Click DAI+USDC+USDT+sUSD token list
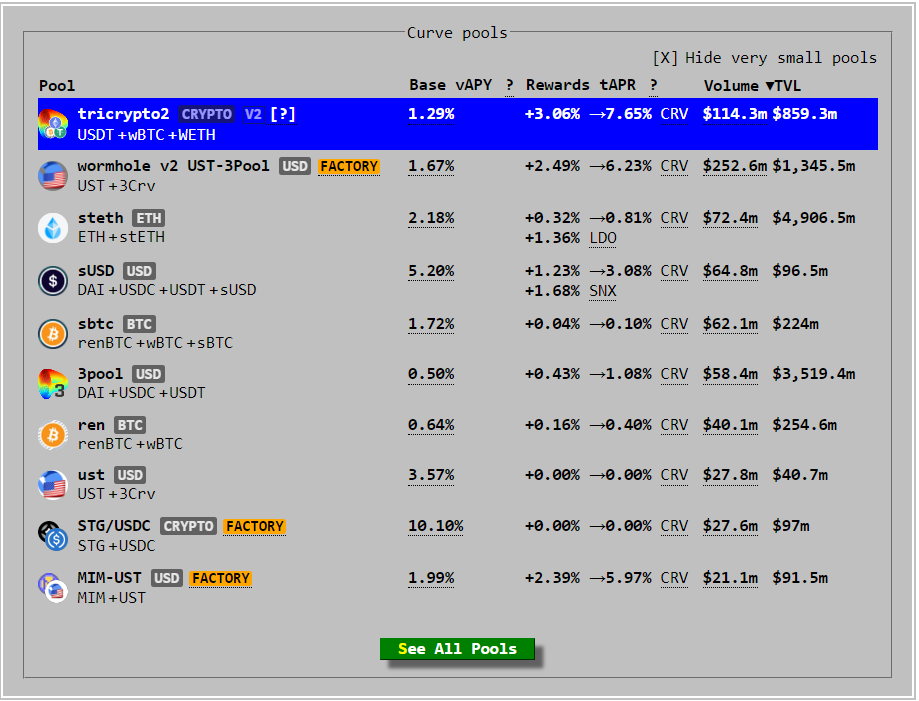Viewport: 919px width, 701px height. tap(167, 290)
